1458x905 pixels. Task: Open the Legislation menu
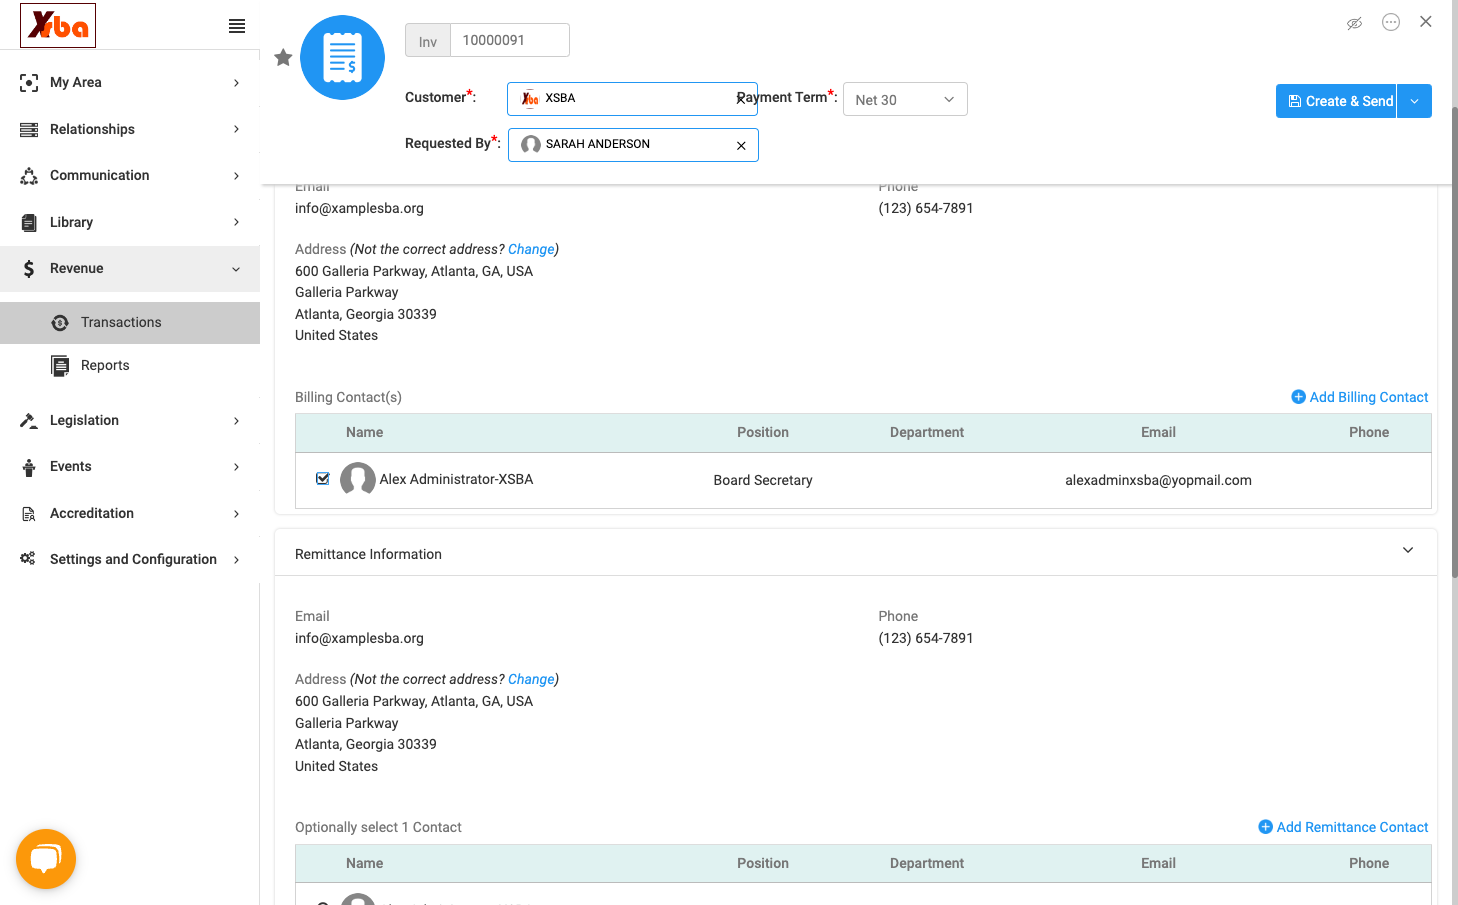click(x=130, y=421)
